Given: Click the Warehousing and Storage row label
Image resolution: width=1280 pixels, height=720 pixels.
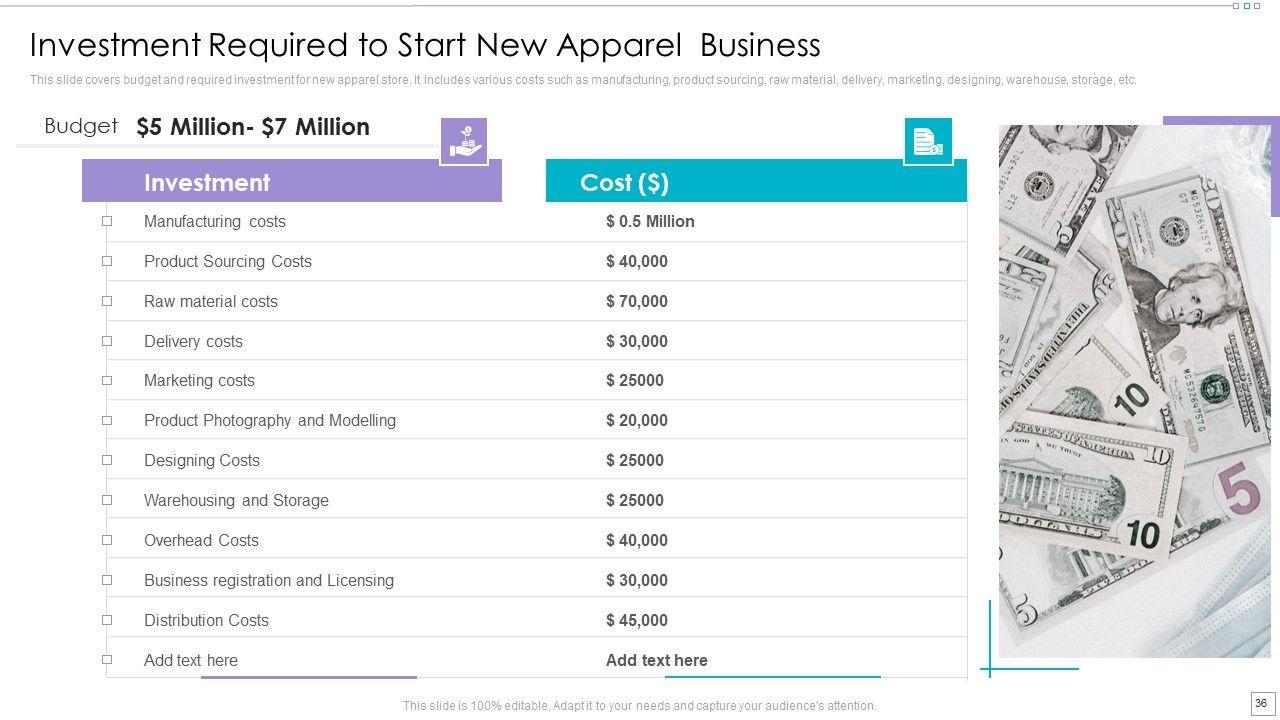Looking at the screenshot, I should coord(236,500).
